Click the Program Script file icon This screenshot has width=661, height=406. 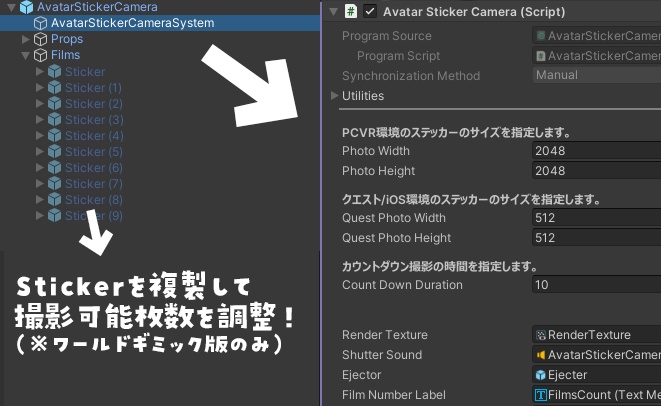point(541,56)
